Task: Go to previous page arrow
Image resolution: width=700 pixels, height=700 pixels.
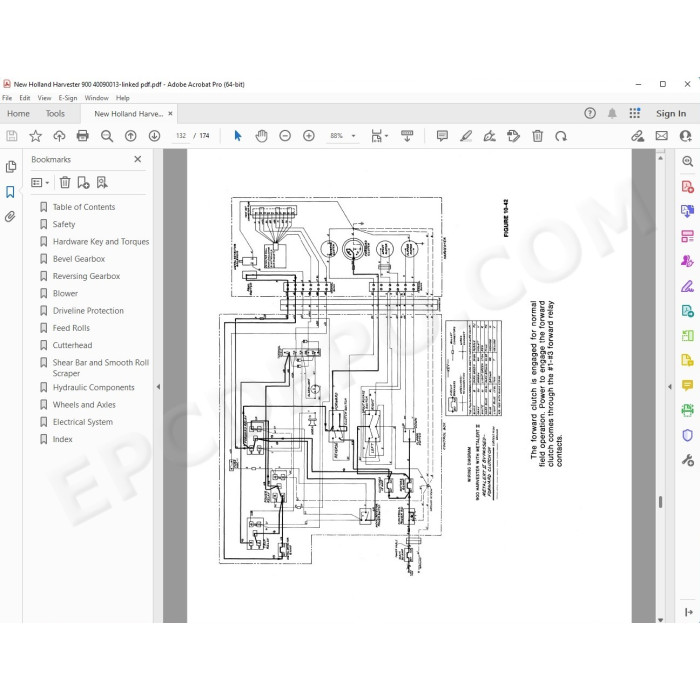Action: [130, 136]
